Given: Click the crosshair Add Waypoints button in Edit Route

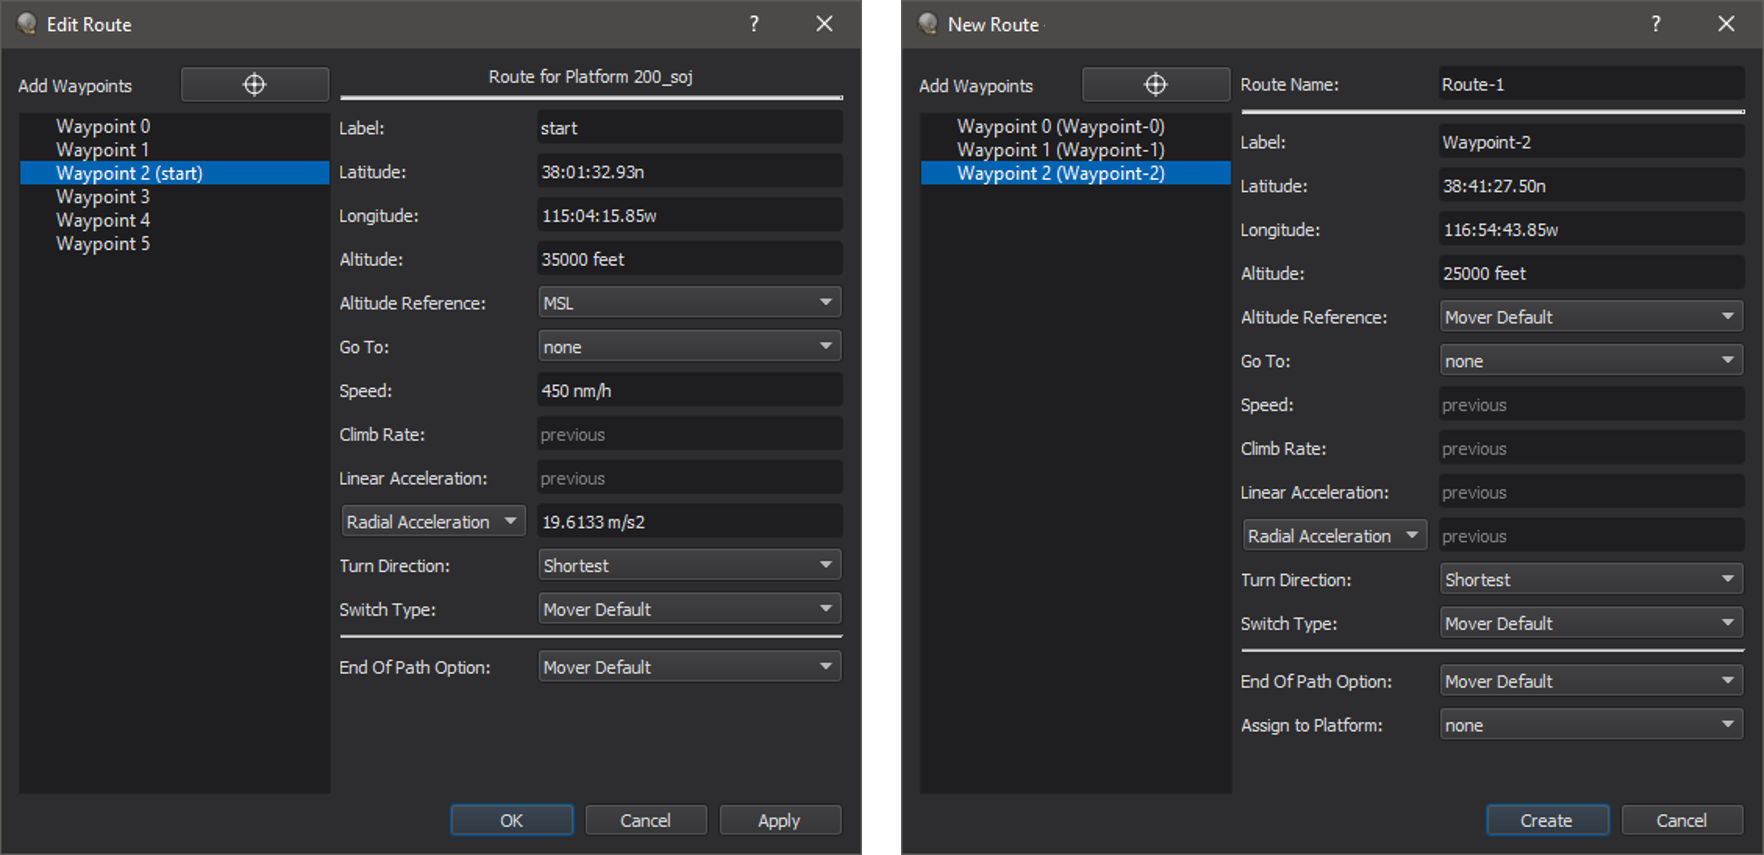Looking at the screenshot, I should tap(255, 85).
